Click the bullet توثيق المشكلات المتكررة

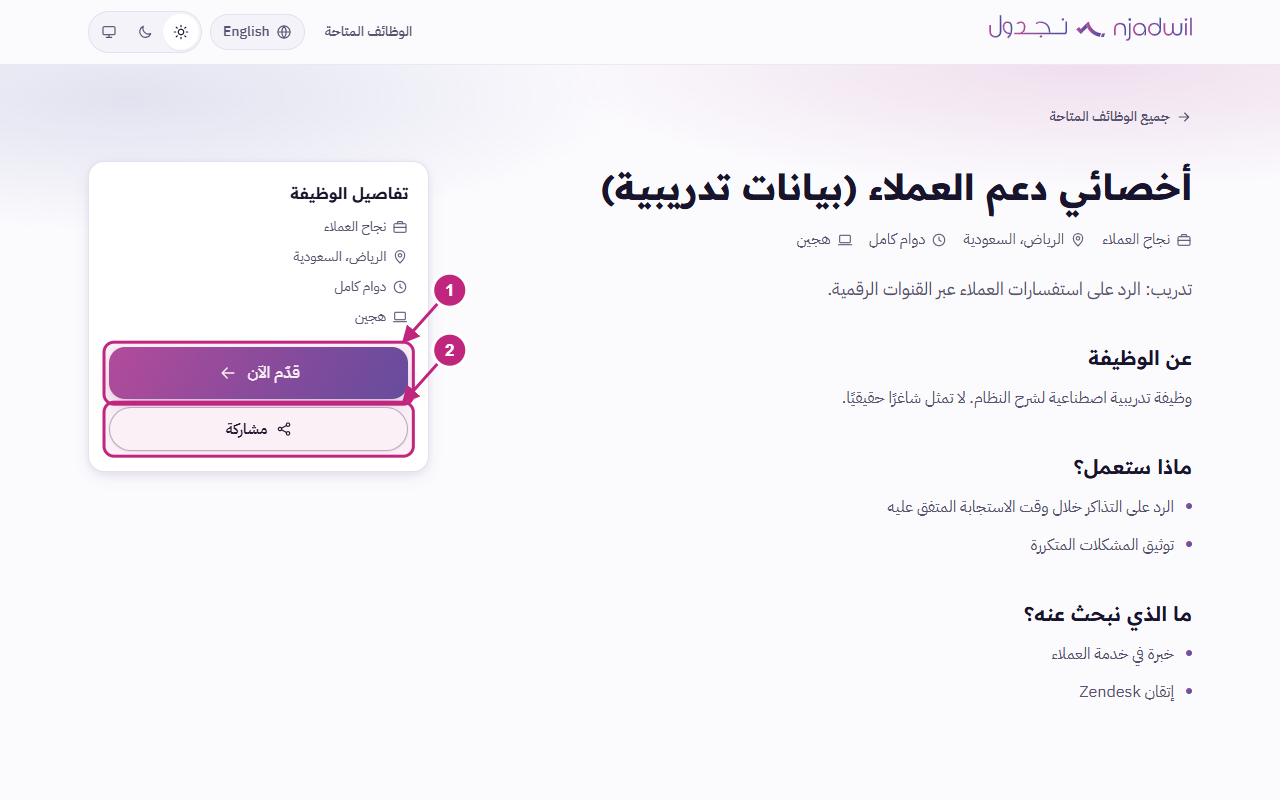click(1102, 545)
